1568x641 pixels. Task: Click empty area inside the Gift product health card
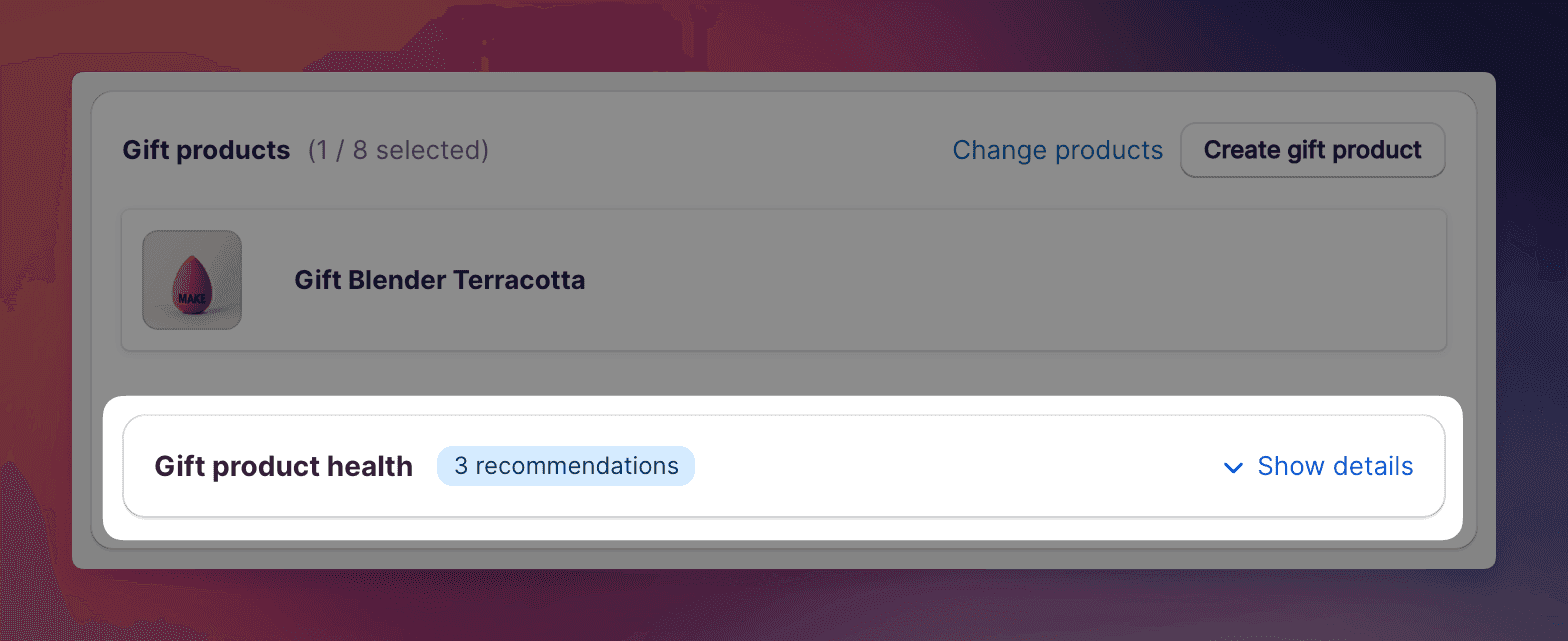(x=950, y=466)
